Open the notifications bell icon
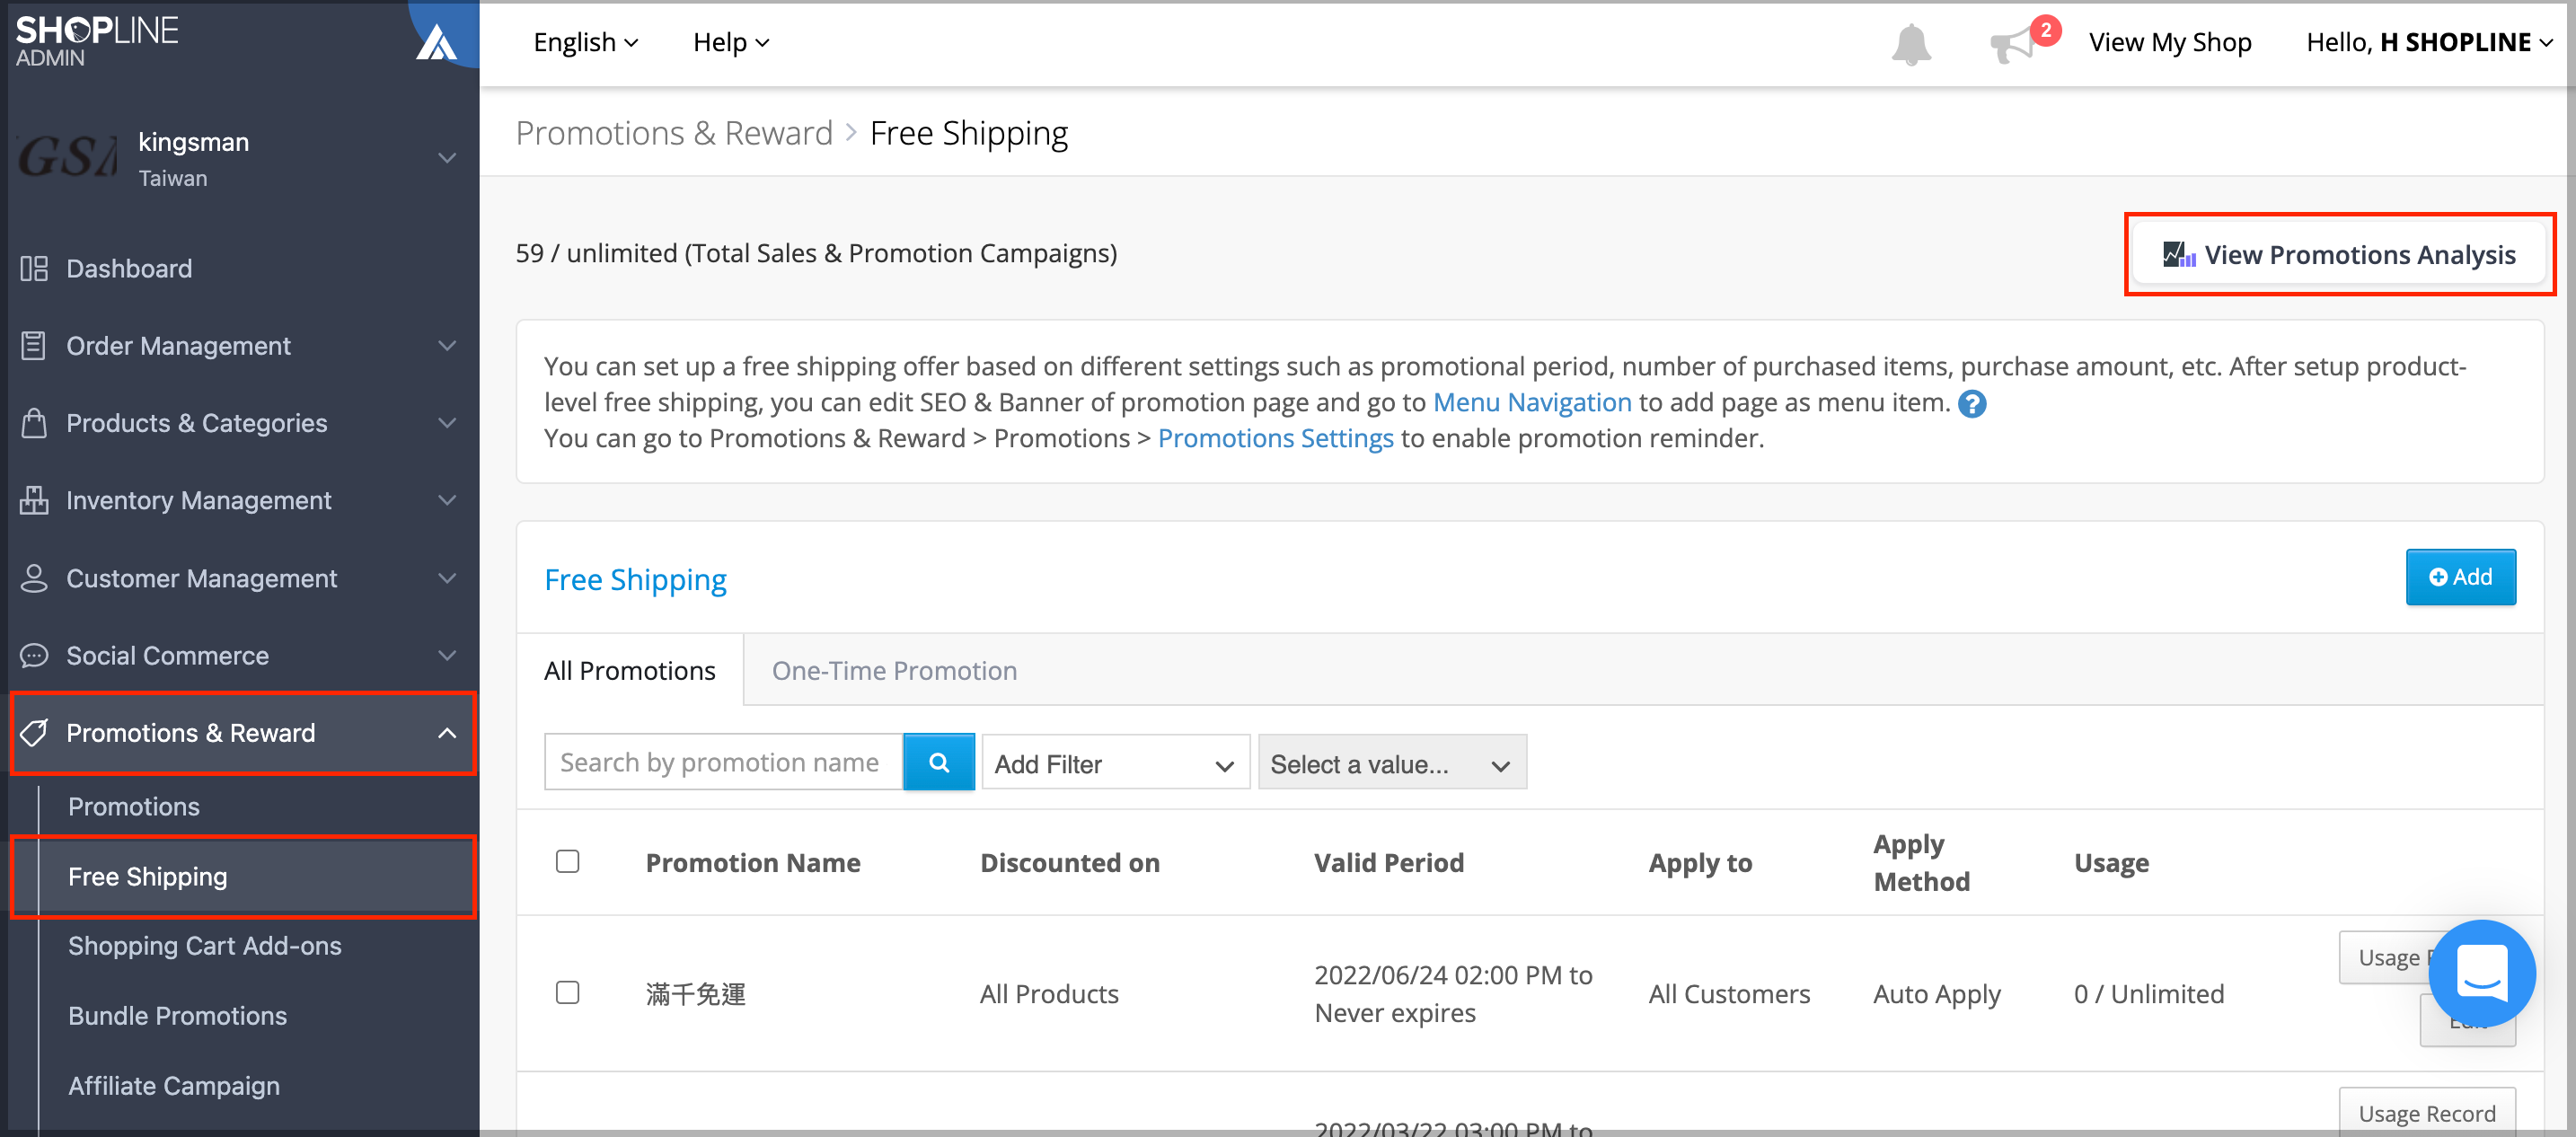This screenshot has height=1137, width=2576. (x=1910, y=44)
